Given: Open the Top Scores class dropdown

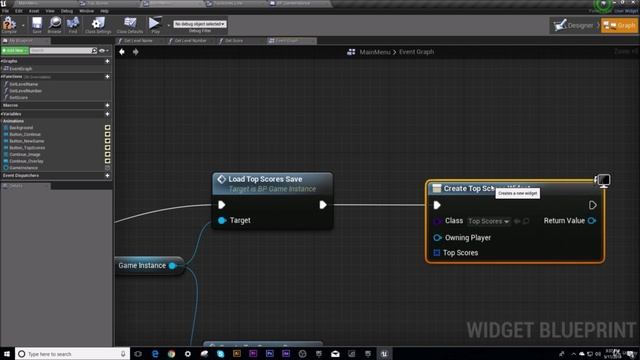Looking at the screenshot, I should coord(489,221).
